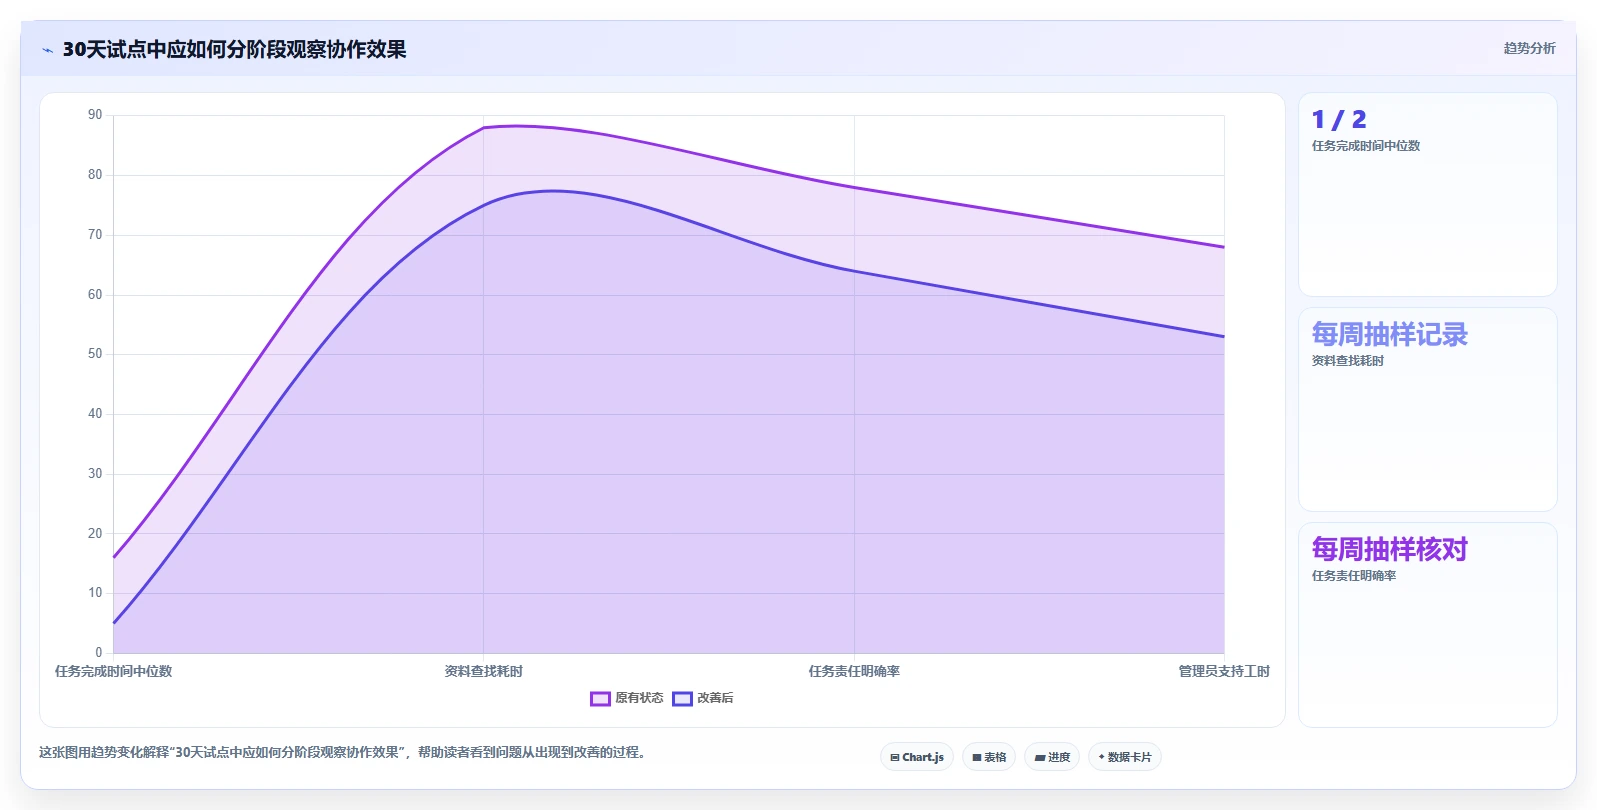Click the 趋势分析 label in header

pyautogui.click(x=1529, y=48)
